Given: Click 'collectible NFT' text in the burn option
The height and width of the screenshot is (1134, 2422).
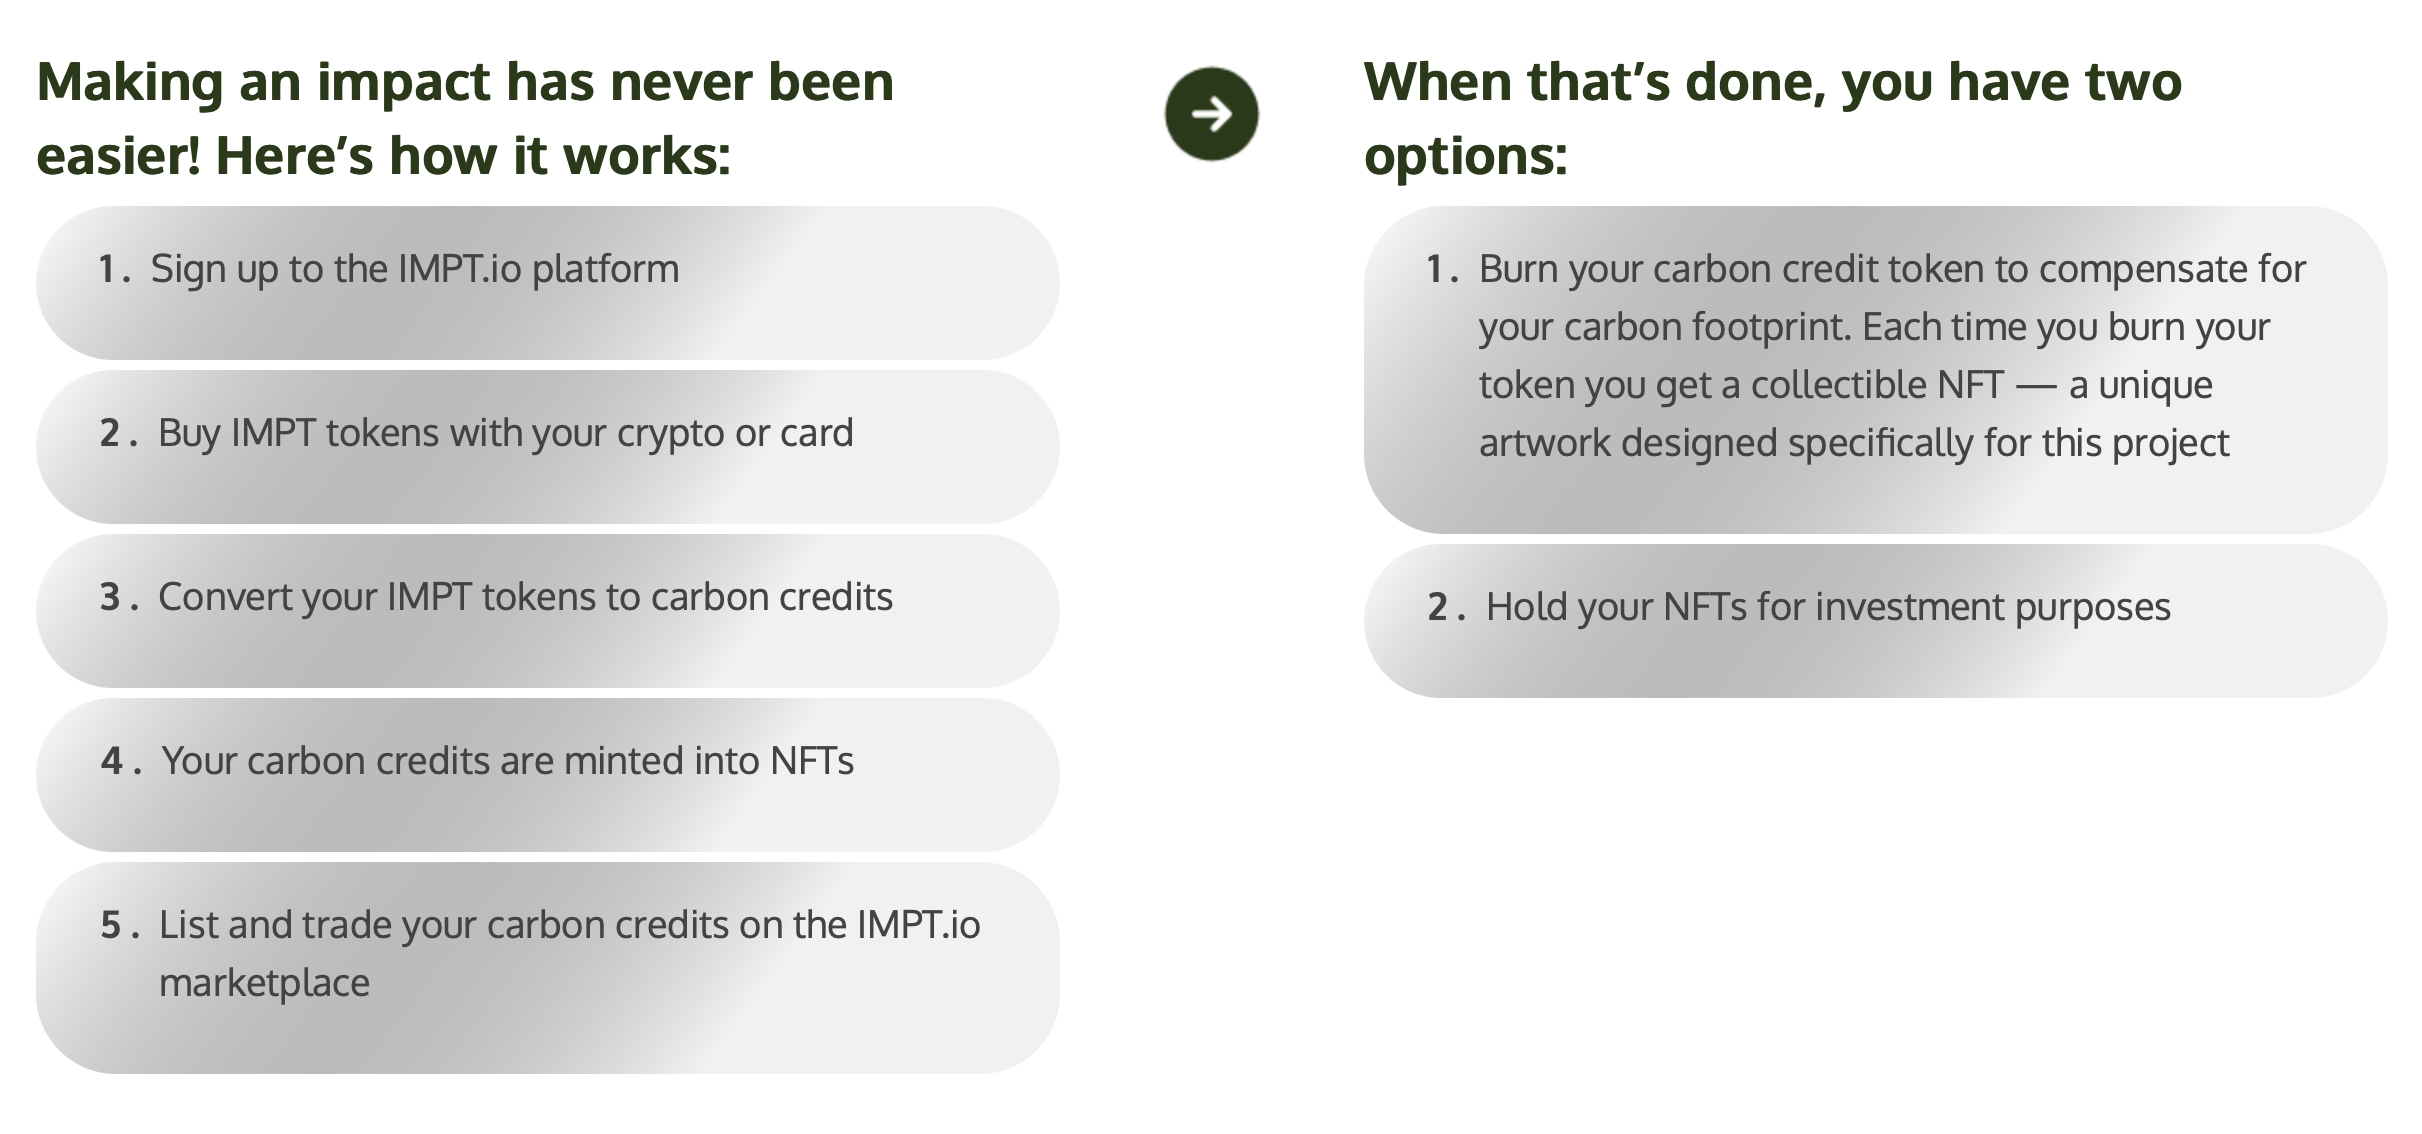Looking at the screenshot, I should coord(1877,385).
